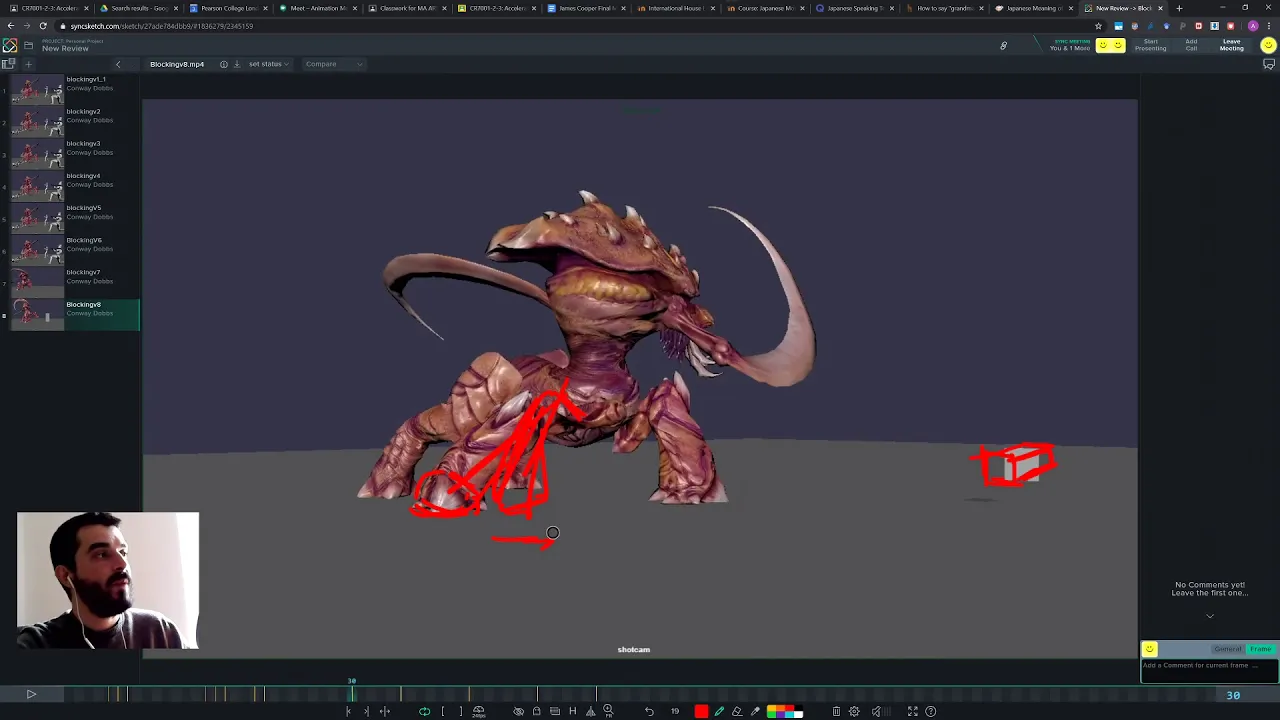1280x720 pixels.
Task: Select the General comment type
Action: (x=1227, y=649)
